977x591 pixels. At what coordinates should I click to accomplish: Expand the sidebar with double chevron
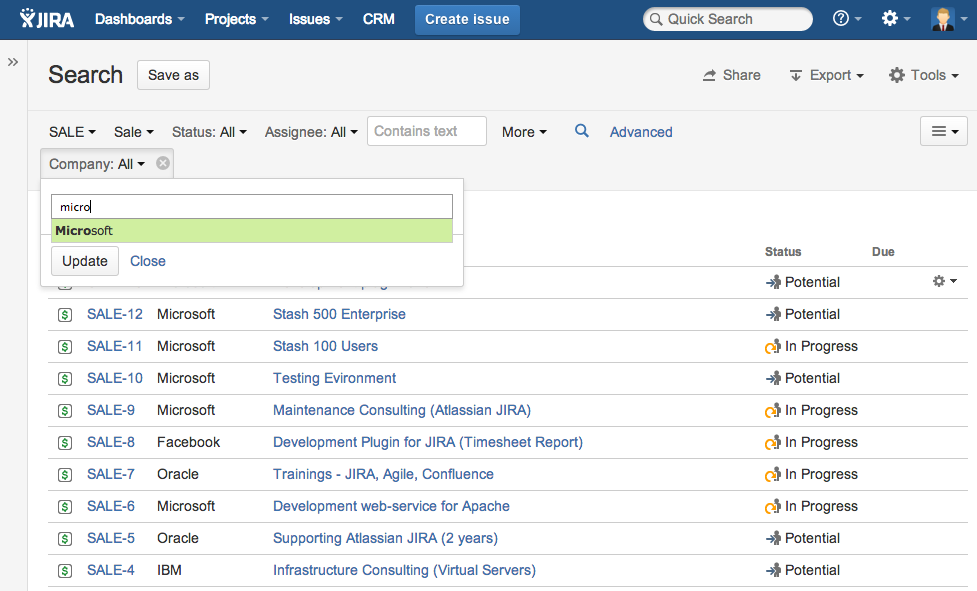click(12, 62)
